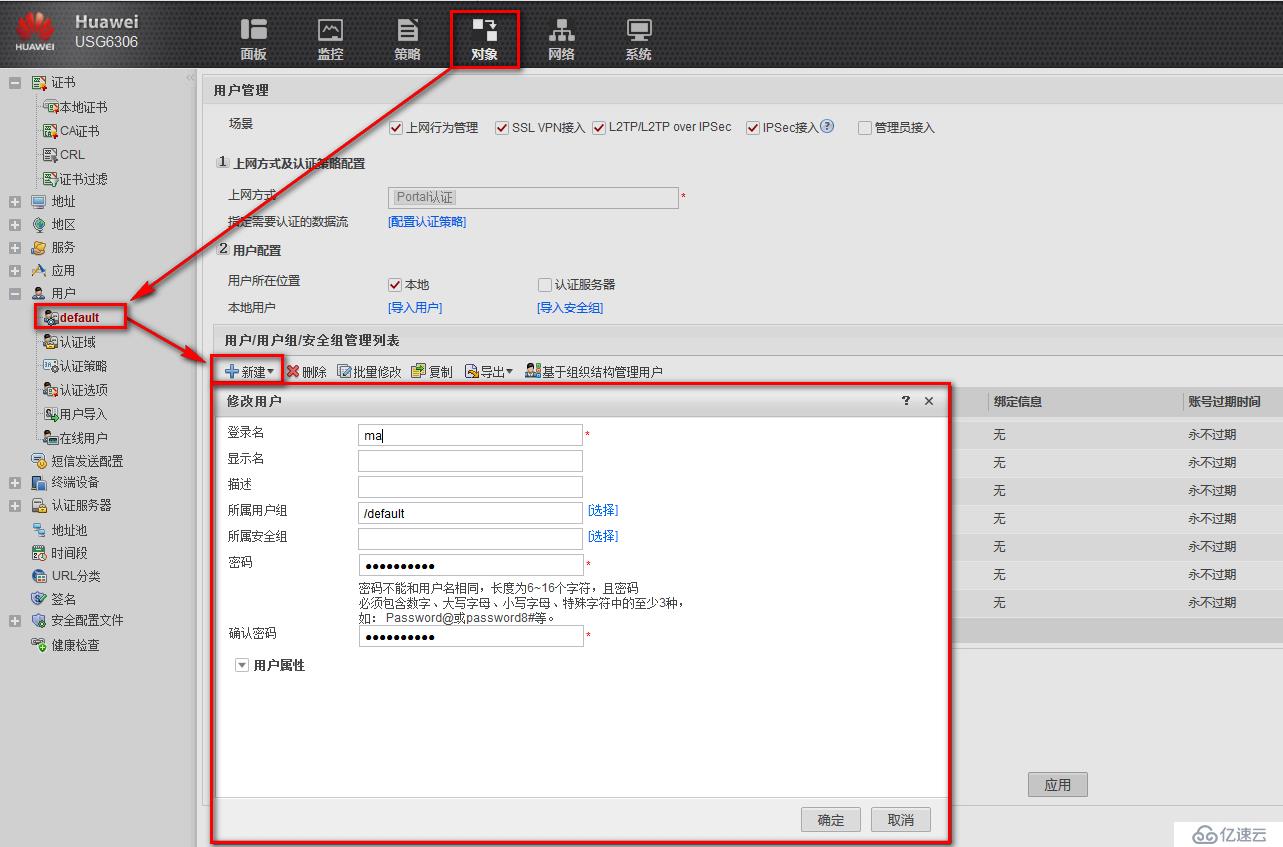This screenshot has height=847, width=1283.
Task: Click 确定 in the 修改用户 dialog
Action: coord(831,820)
